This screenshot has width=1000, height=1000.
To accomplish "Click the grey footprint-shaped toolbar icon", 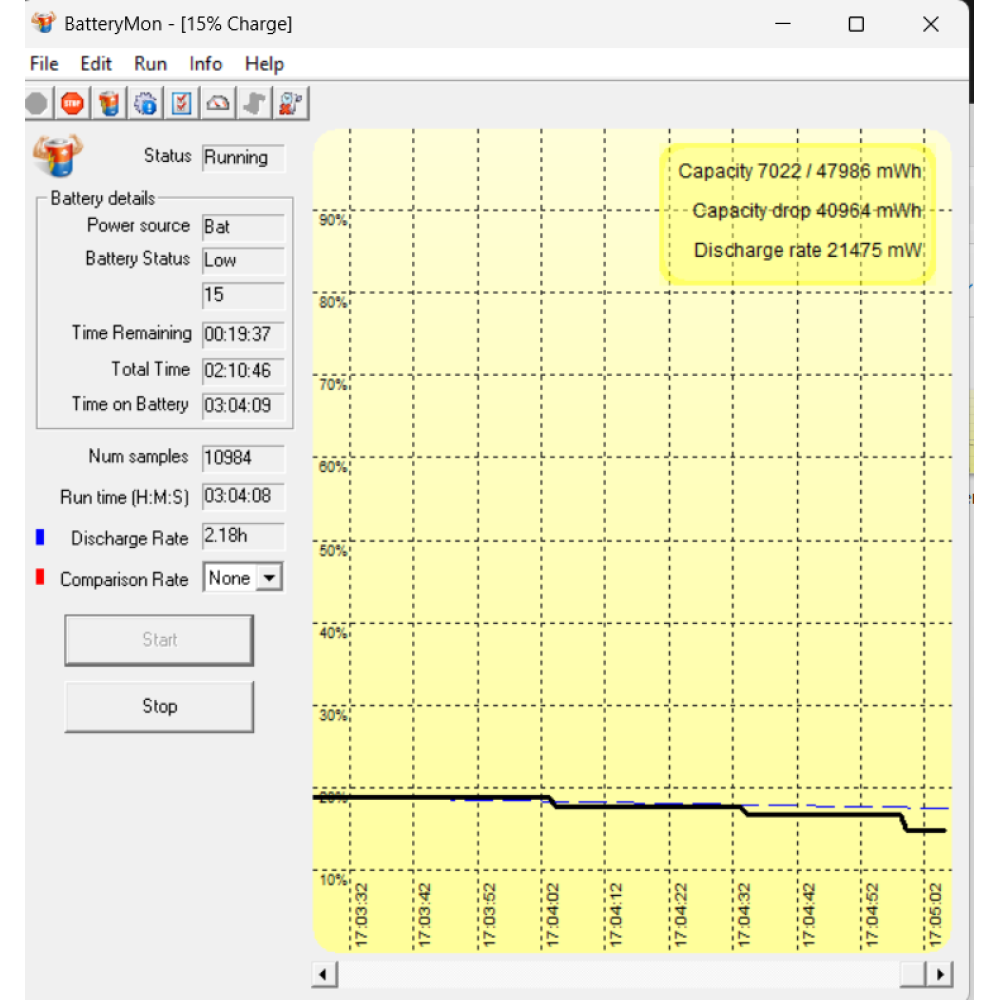I will pyautogui.click(x=254, y=102).
